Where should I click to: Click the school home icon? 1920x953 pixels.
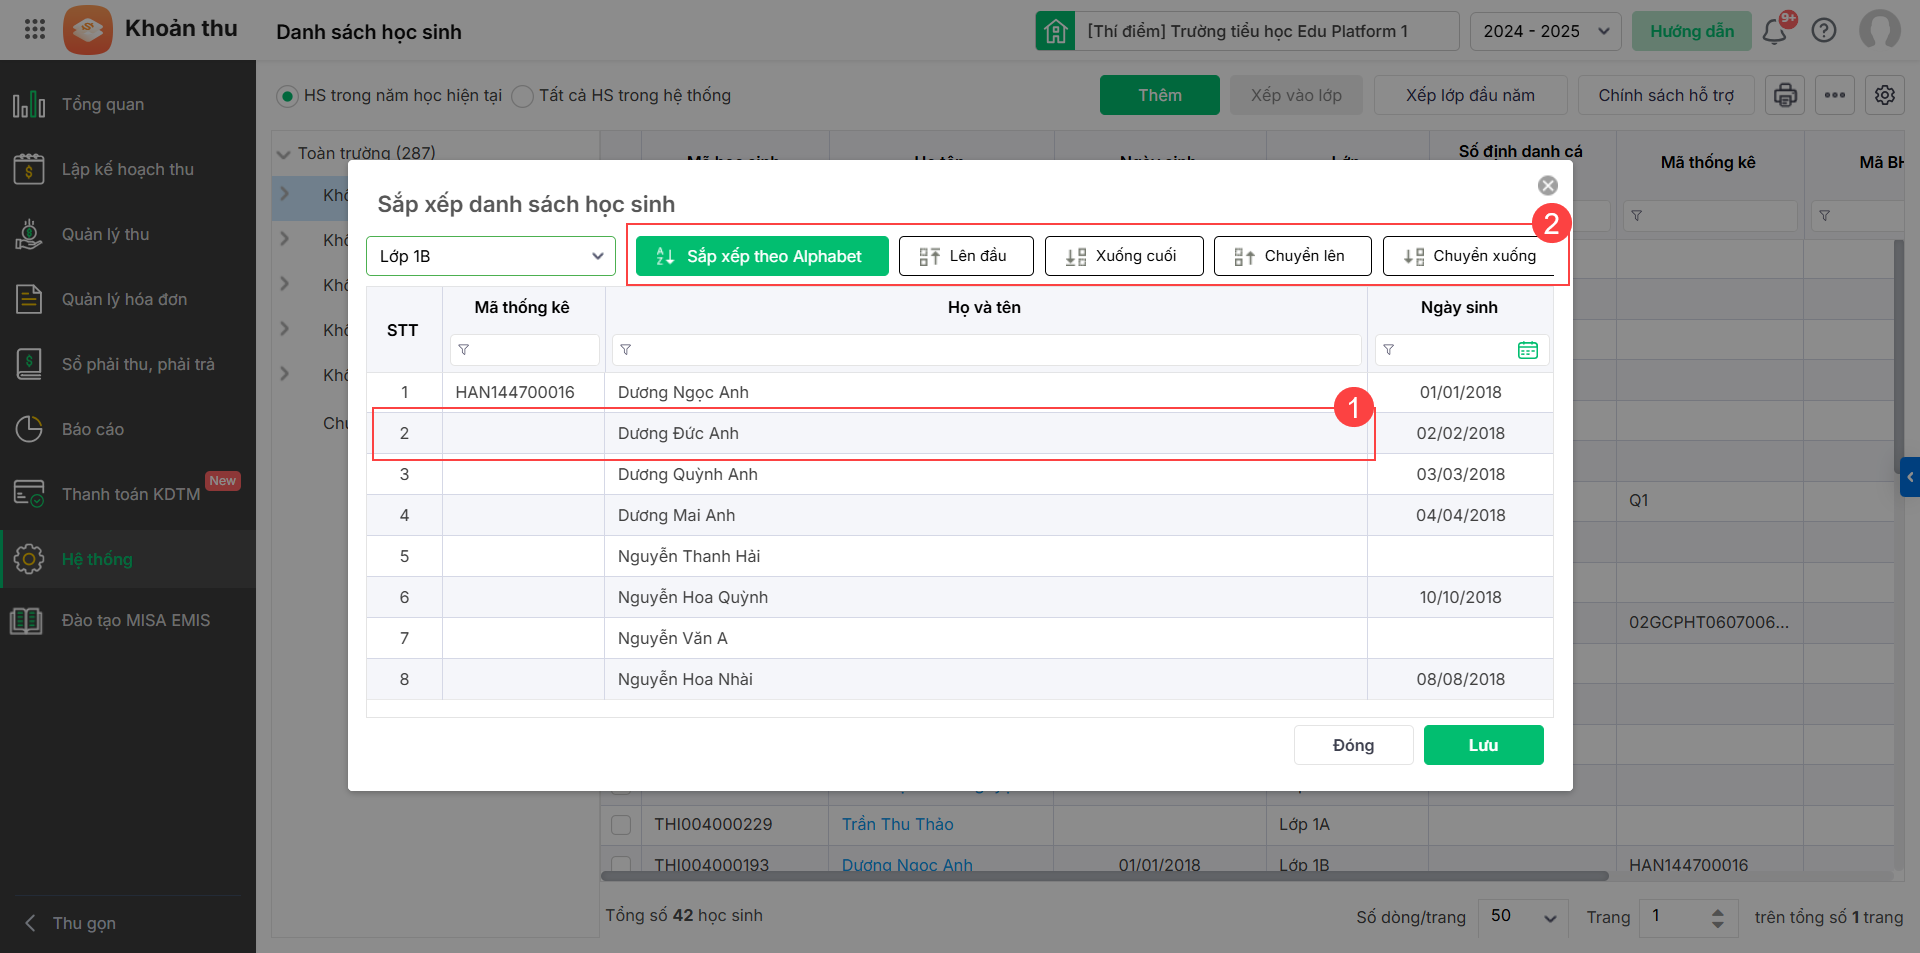[x=1055, y=31]
